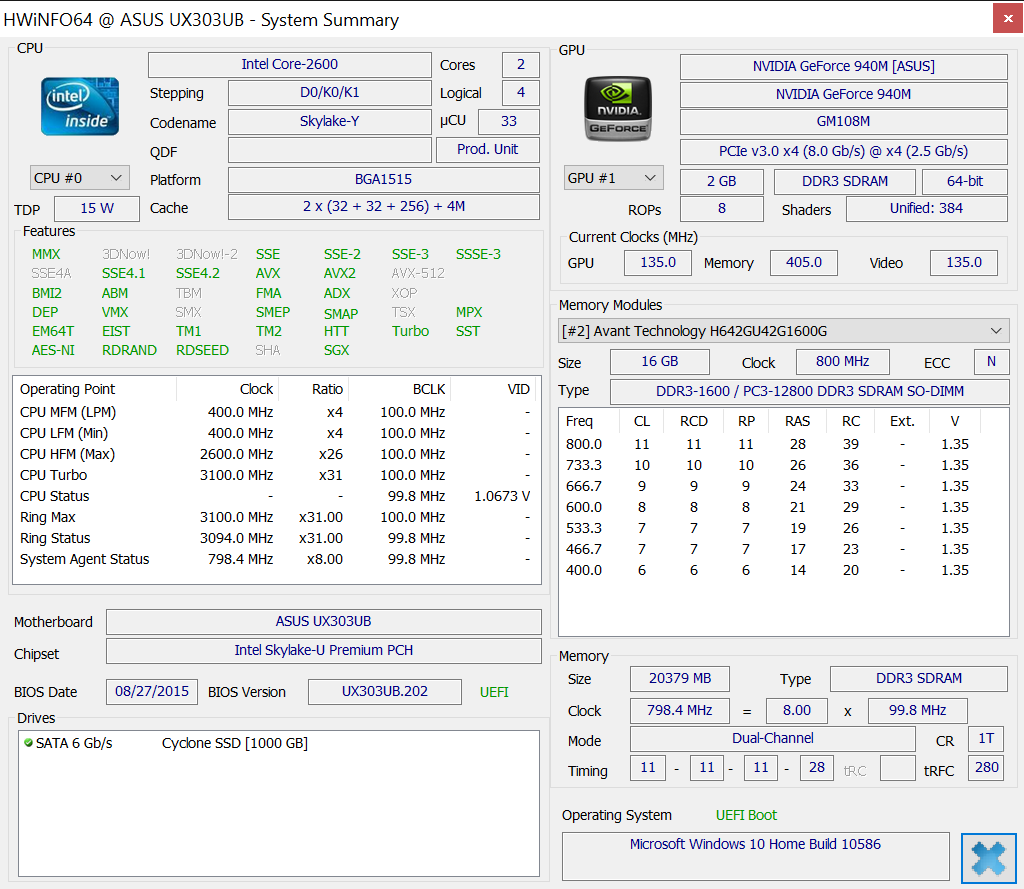Click the Cores value 2
The height and width of the screenshot is (889, 1024).
[520, 65]
